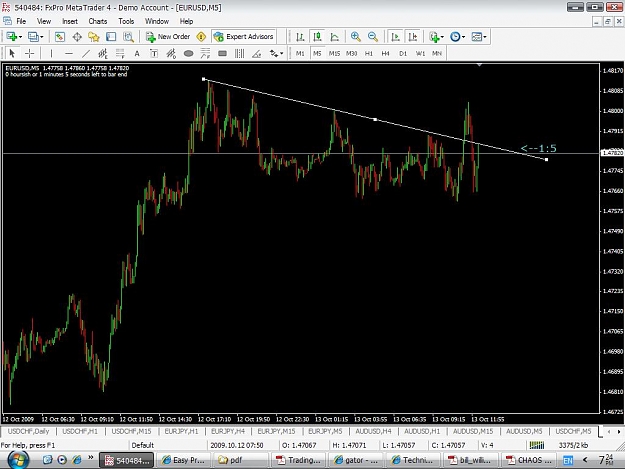Image resolution: width=625 pixels, height=469 pixels.
Task: Select the Ellipse drawing tool
Action: tap(188, 53)
